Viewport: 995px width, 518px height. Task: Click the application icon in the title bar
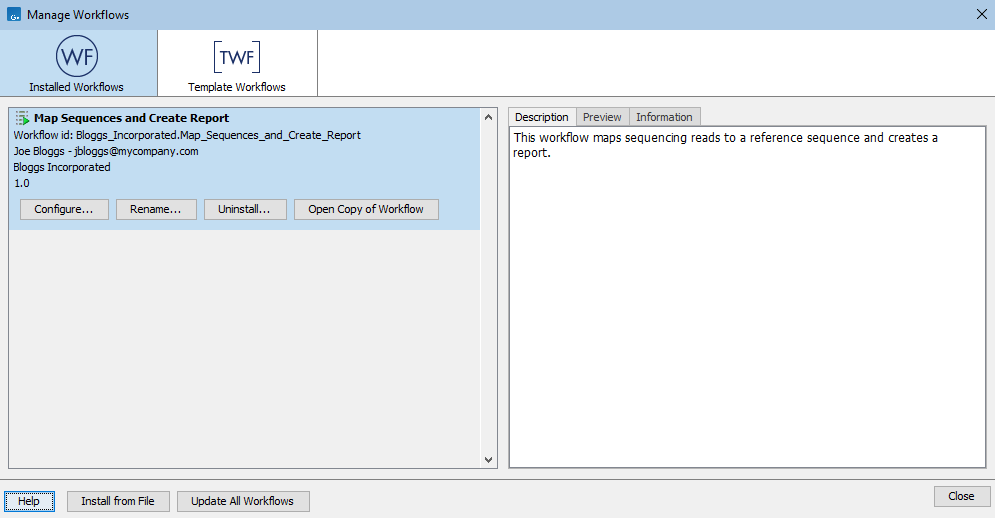pos(13,15)
